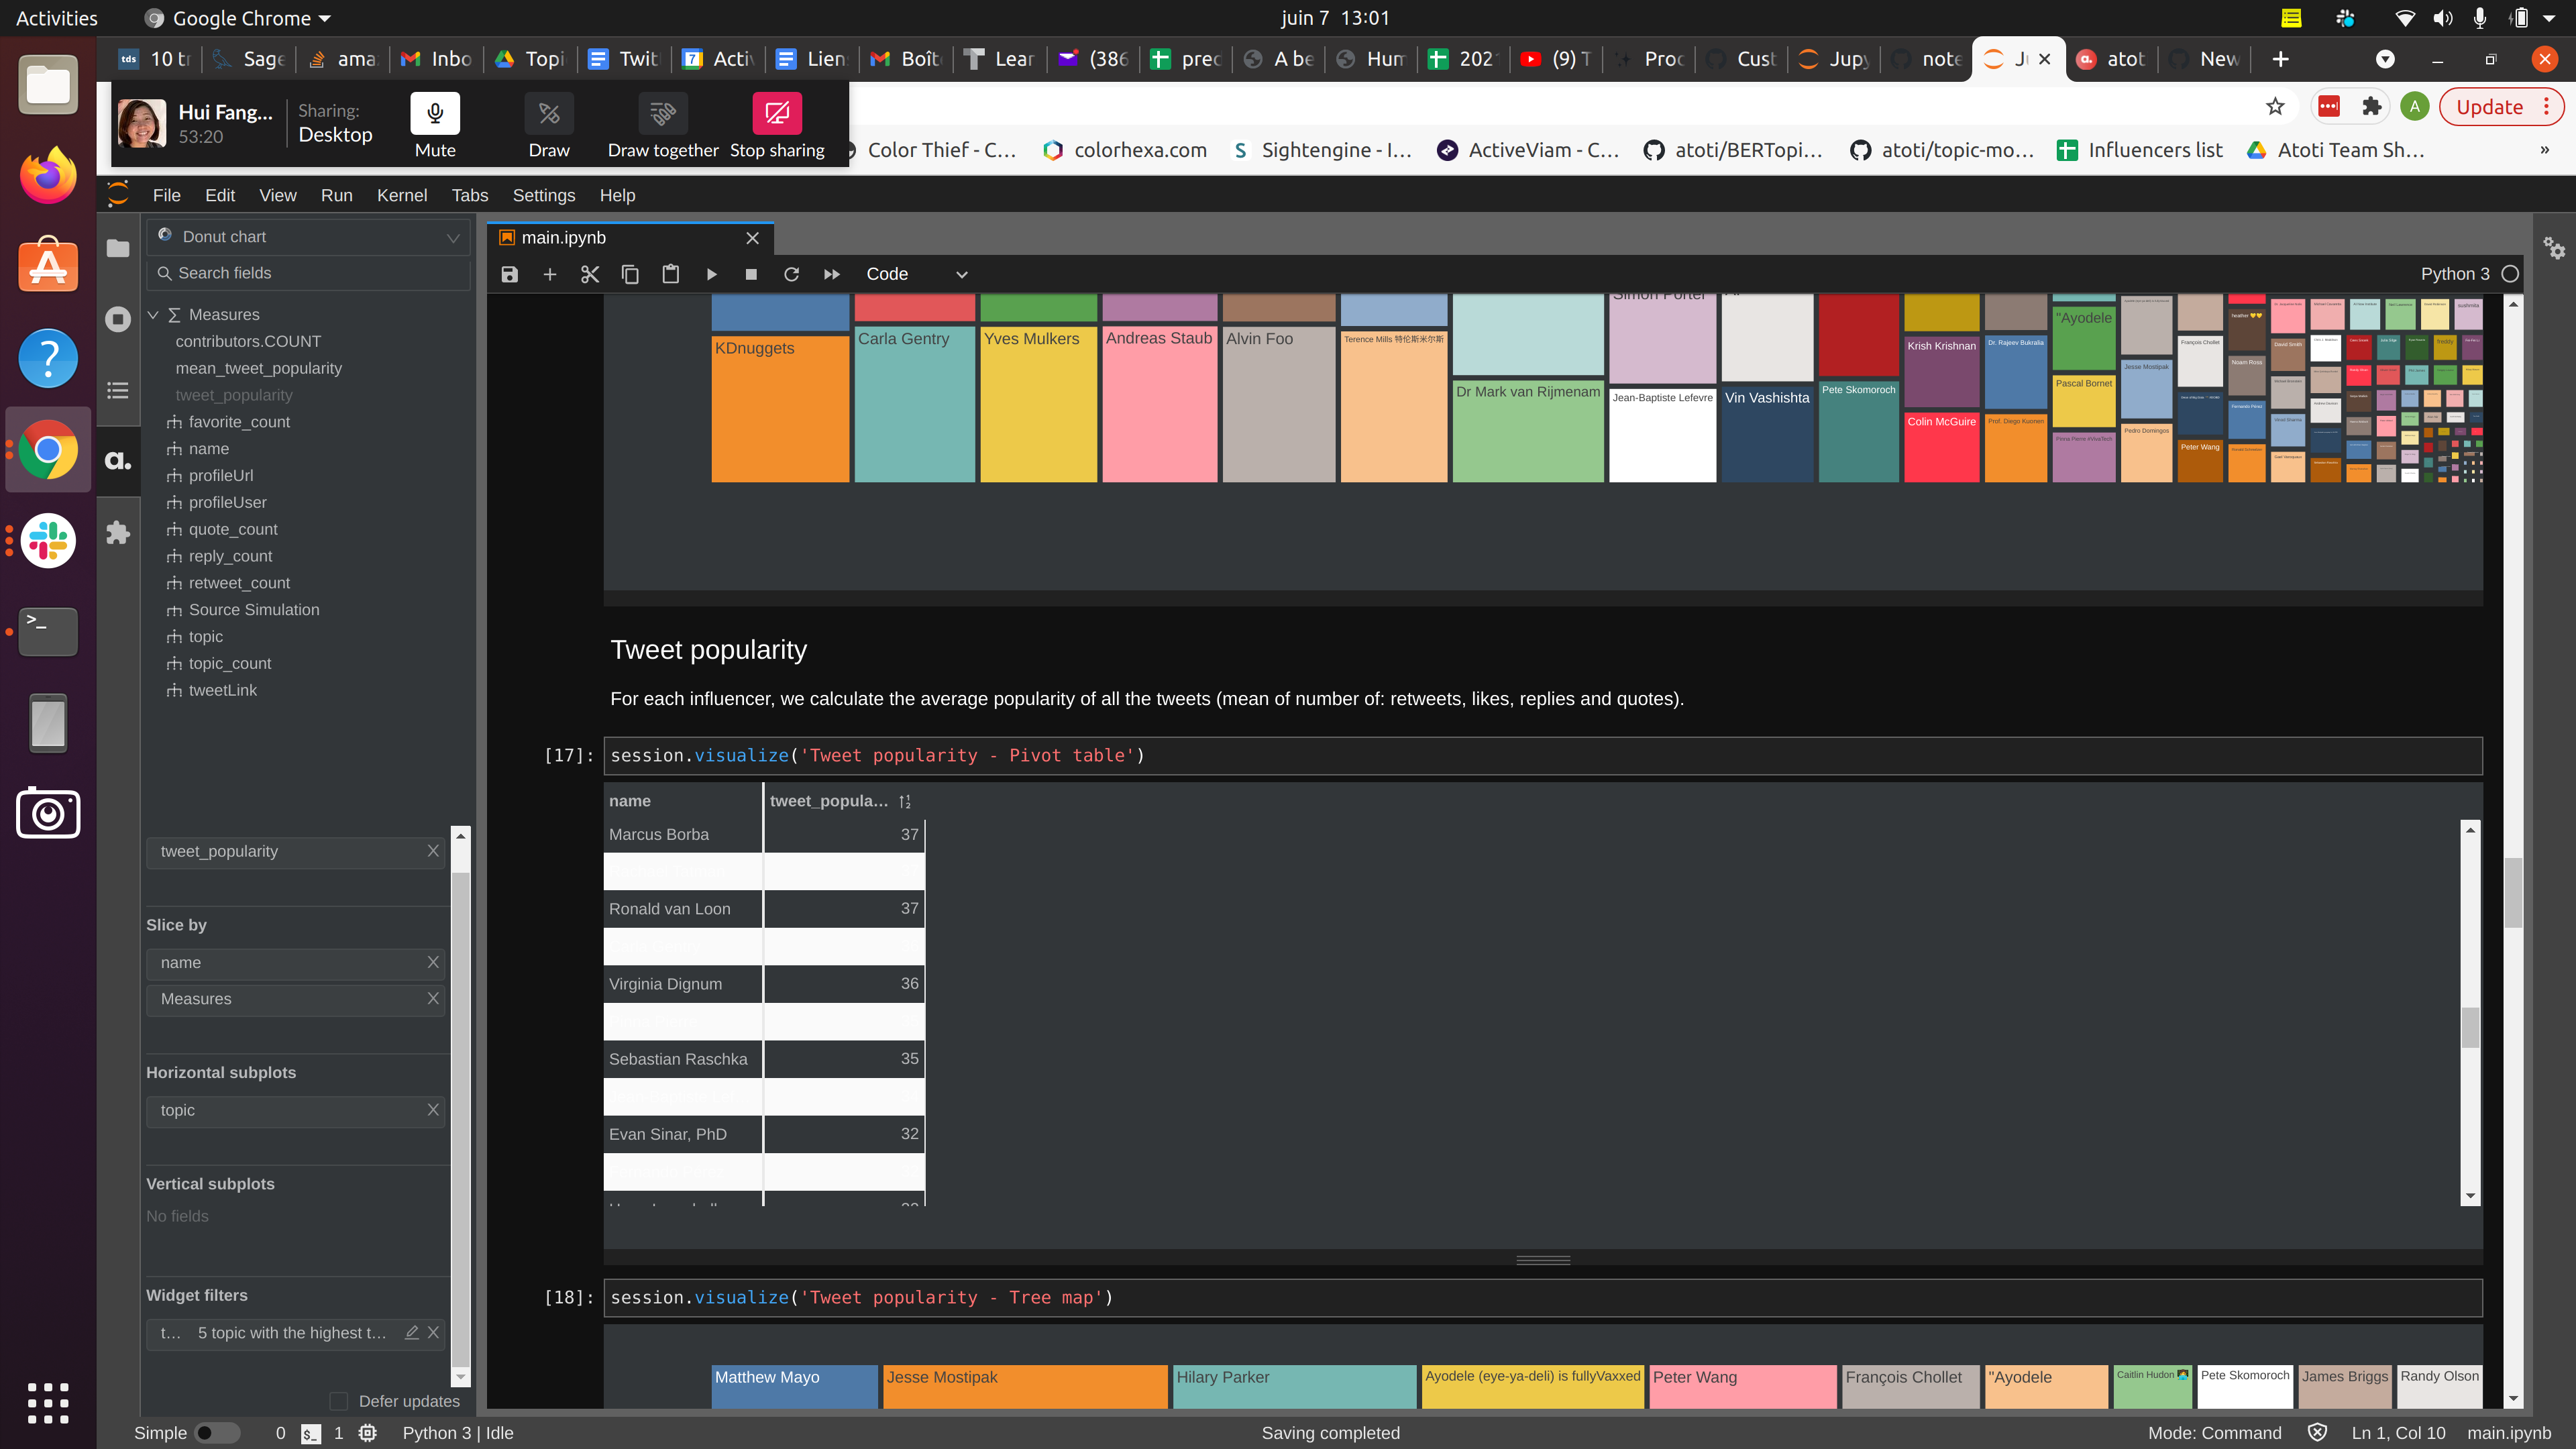
Task: Restart kernel and run all cells
Action: click(x=831, y=273)
